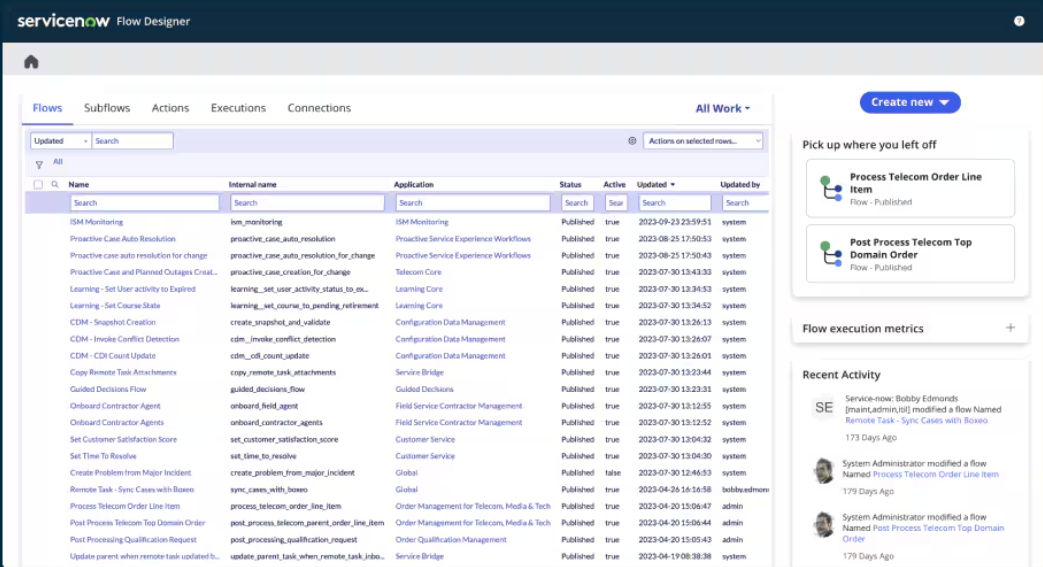This screenshot has height=567, width=1043.
Task: Open the ISM Monitoring flow
Action: 96,222
